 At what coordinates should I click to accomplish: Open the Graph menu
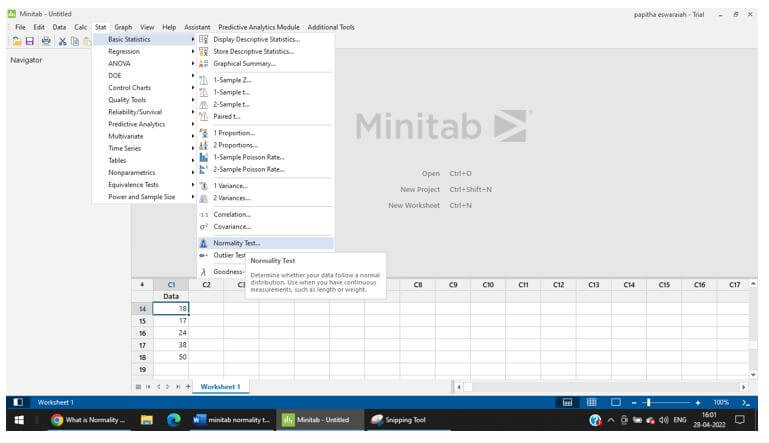pyautogui.click(x=123, y=27)
